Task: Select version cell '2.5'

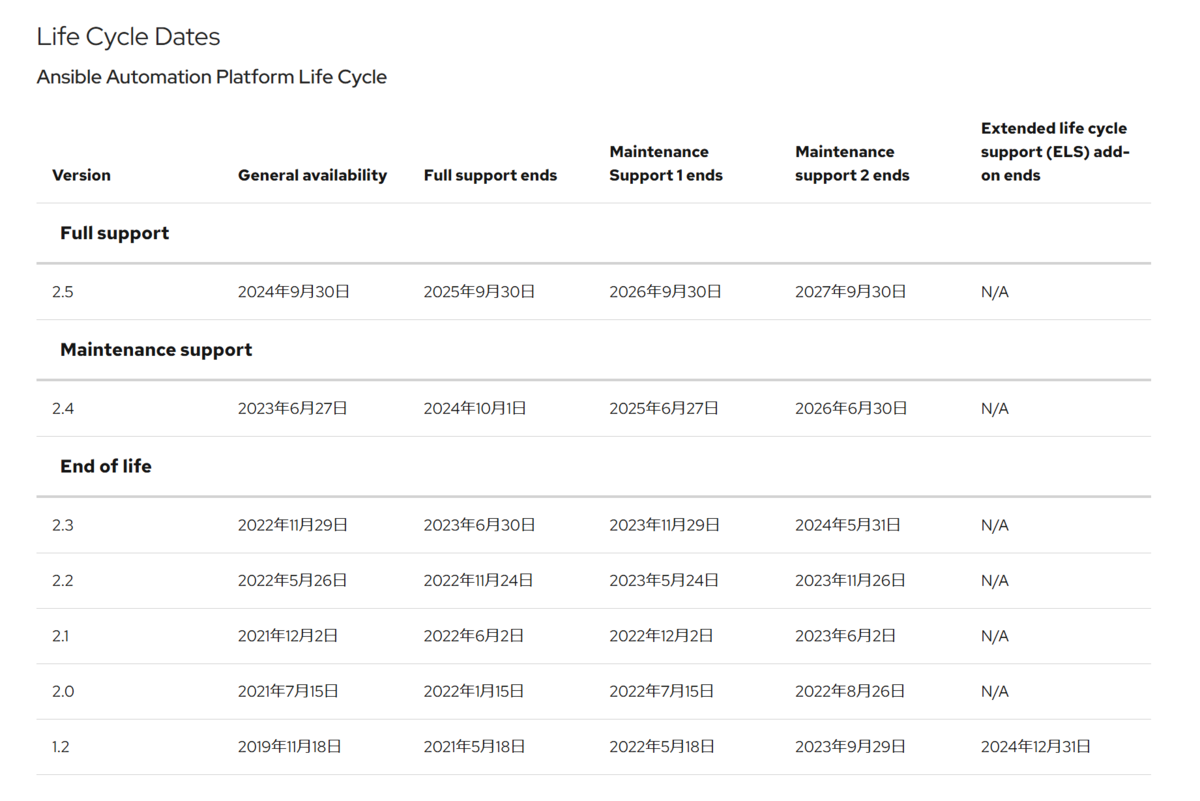Action: coord(63,292)
